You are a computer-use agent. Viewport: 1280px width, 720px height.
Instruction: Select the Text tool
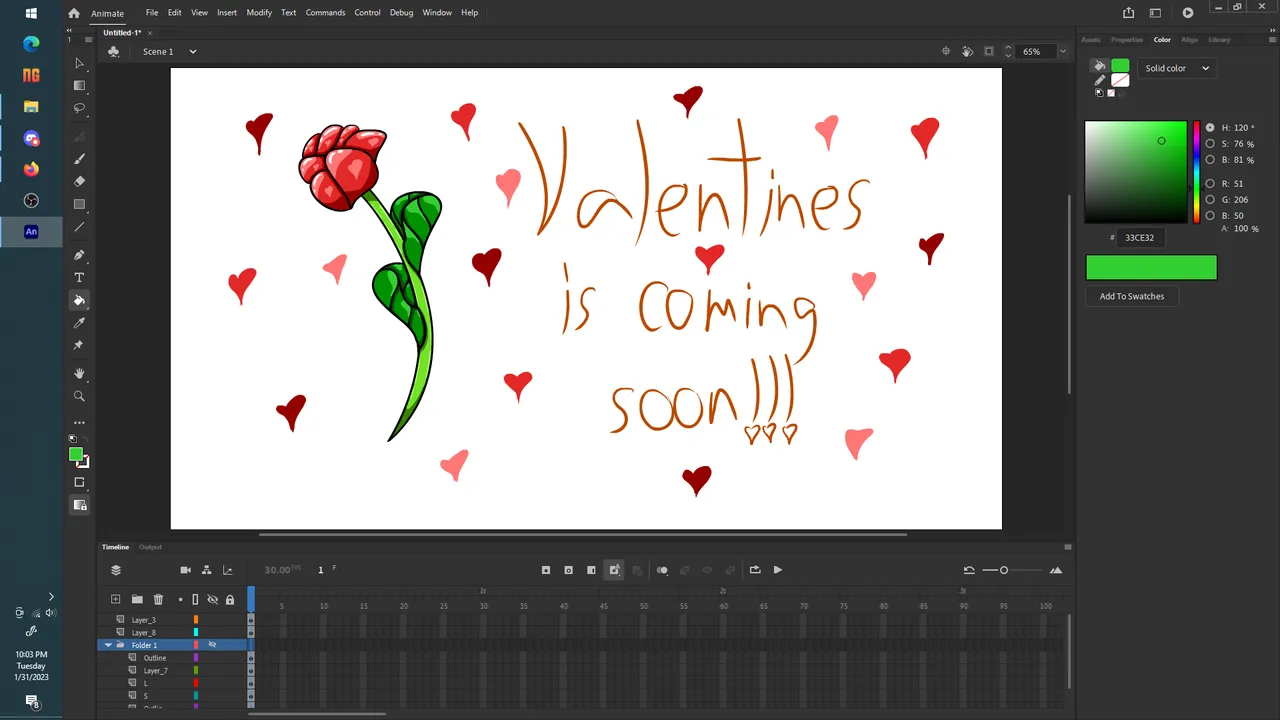pyautogui.click(x=80, y=277)
